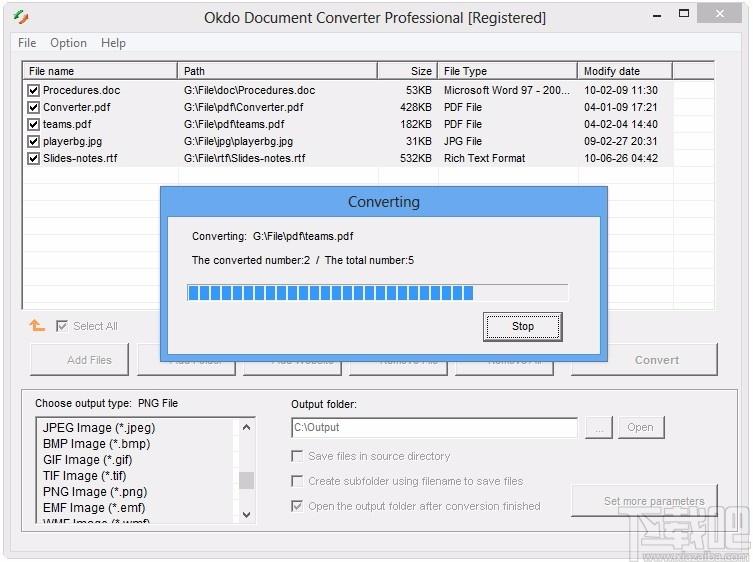
Task: Click the Open output folder button
Action: tap(640, 427)
